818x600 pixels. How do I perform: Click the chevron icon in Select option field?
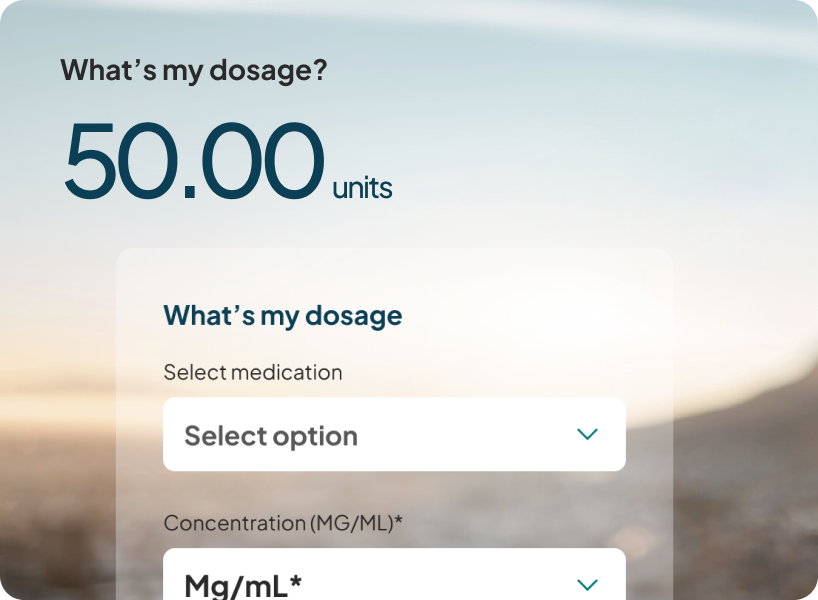[587, 434]
